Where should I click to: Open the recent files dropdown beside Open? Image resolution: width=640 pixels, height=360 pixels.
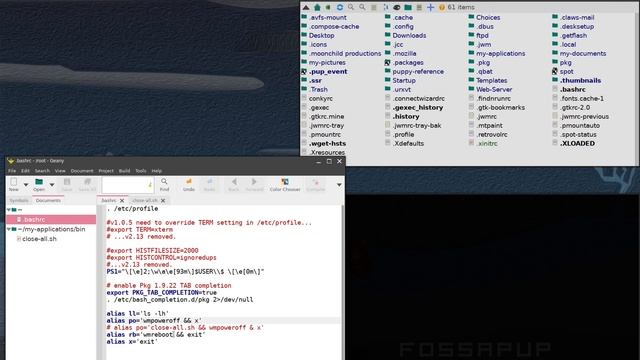(x=52, y=185)
